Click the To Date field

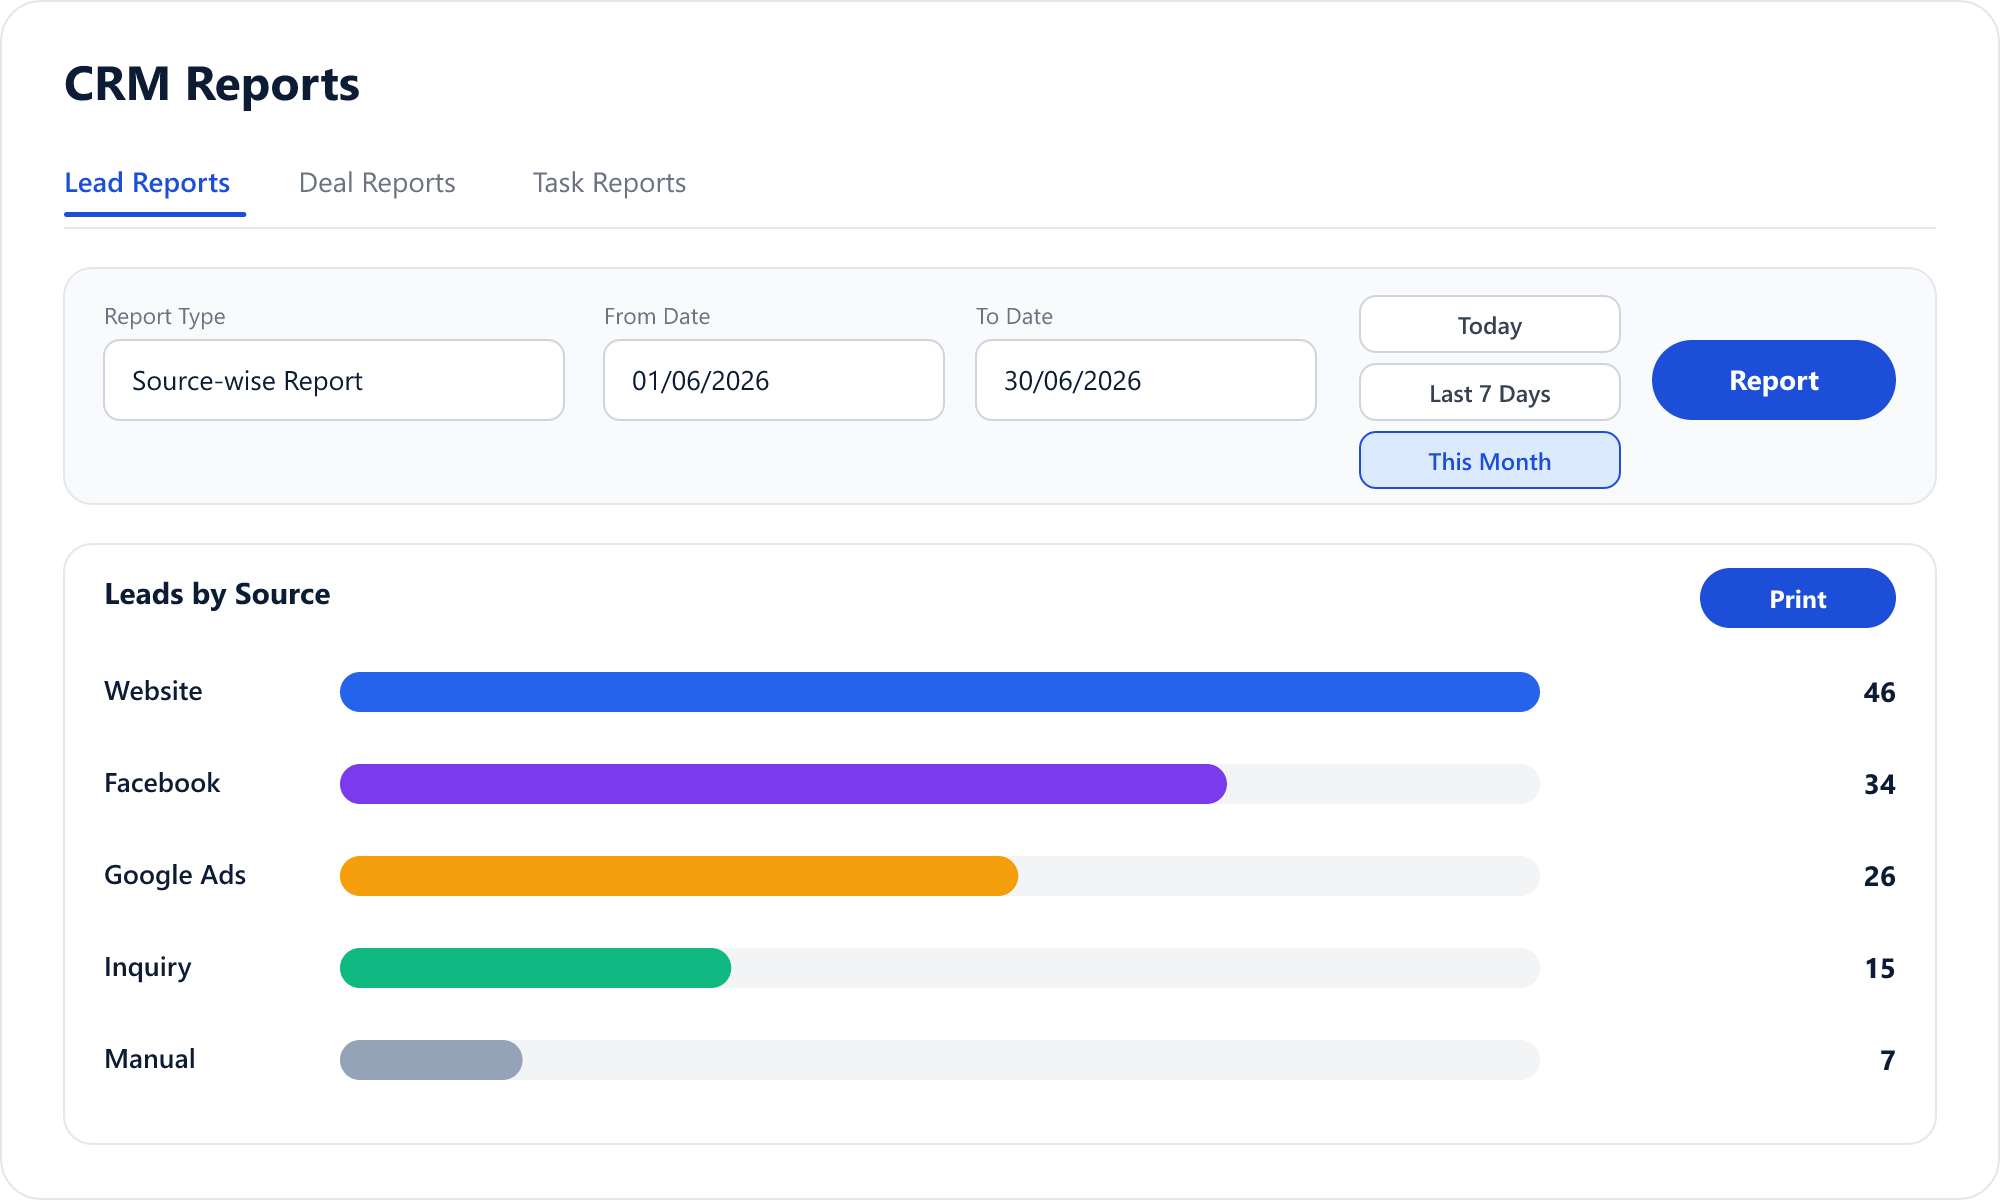pyautogui.click(x=1146, y=380)
